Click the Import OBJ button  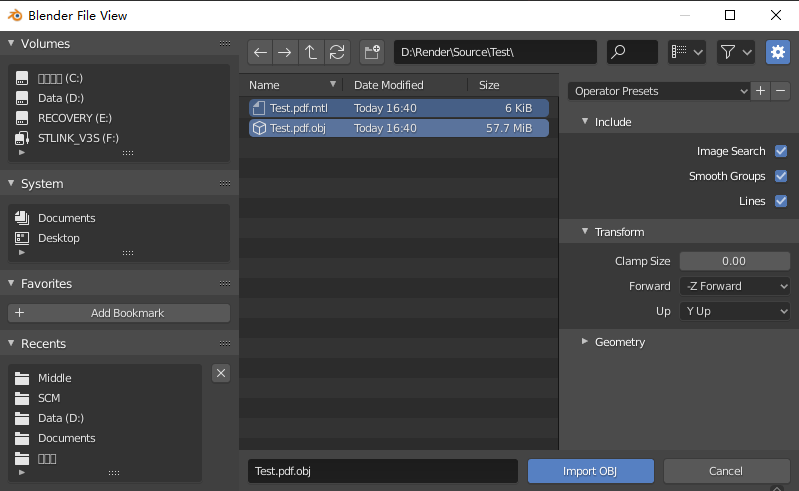click(x=591, y=471)
